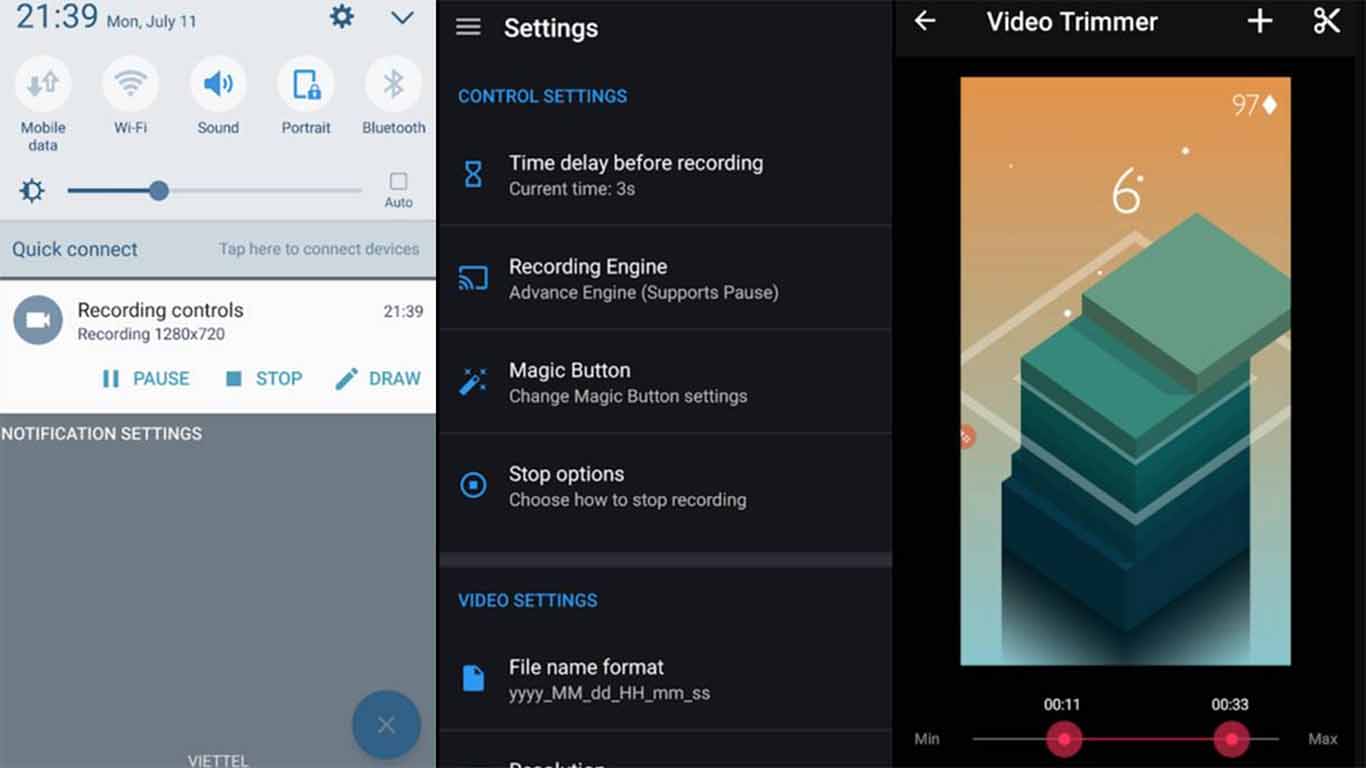This screenshot has height=768, width=1366.
Task: Open the Settings hamburger menu
Action: (x=468, y=27)
